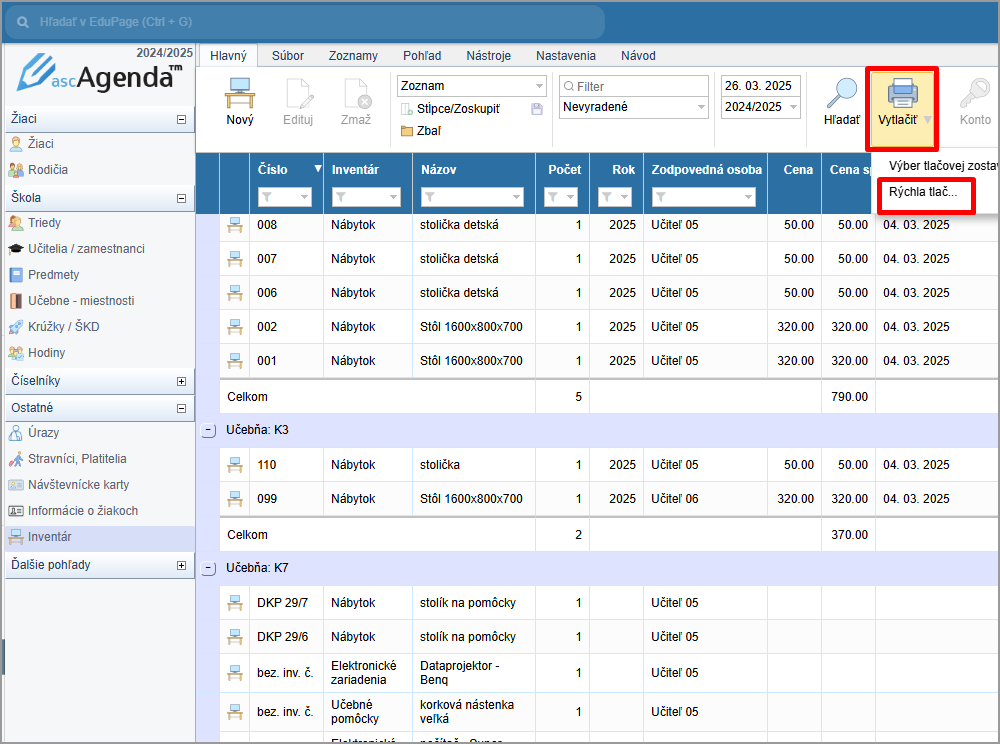Click the Stĺpce/Zoskupiť columns icon
The width and height of the screenshot is (1000, 744).
point(407,109)
